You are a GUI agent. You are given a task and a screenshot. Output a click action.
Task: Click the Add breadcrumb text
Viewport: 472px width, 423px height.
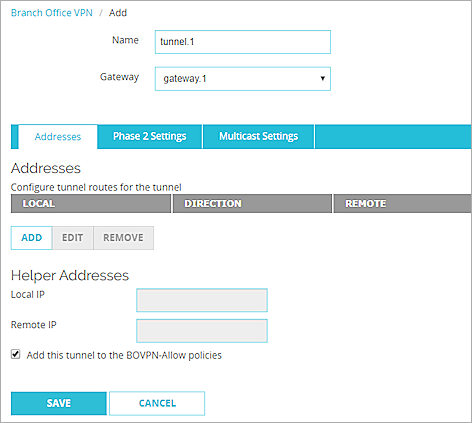coord(118,13)
